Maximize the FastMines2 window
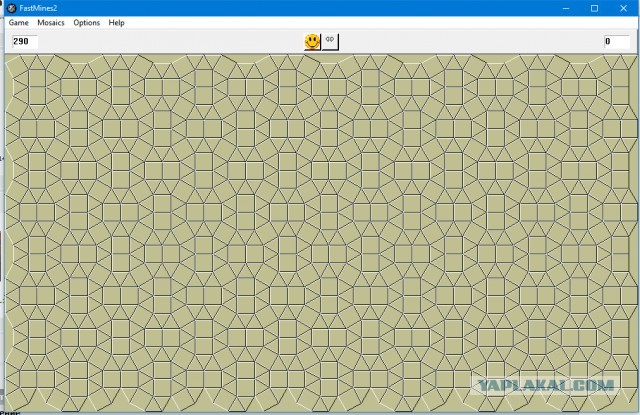Screen dimensions: 640x415 coord(594,8)
